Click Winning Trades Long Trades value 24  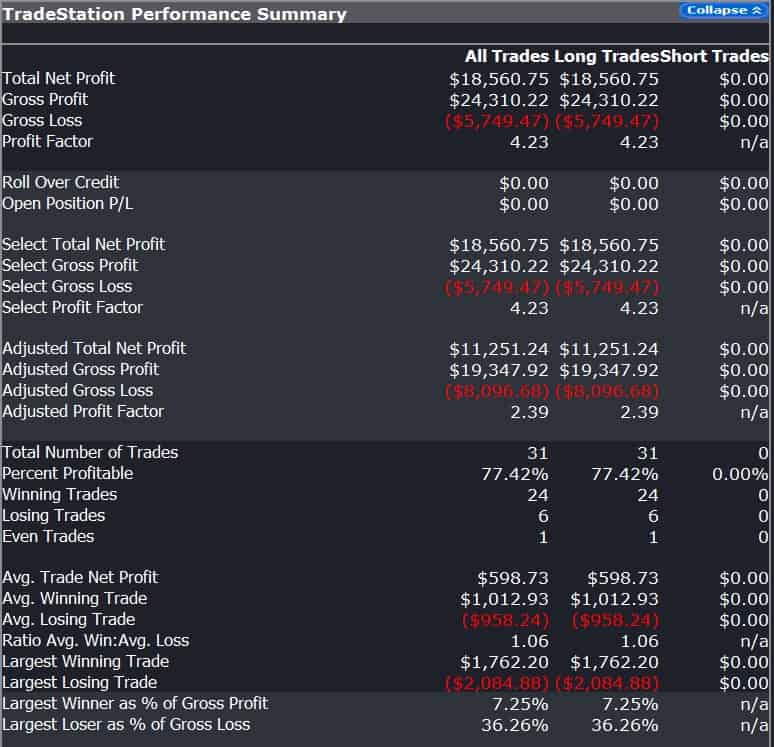coord(648,496)
